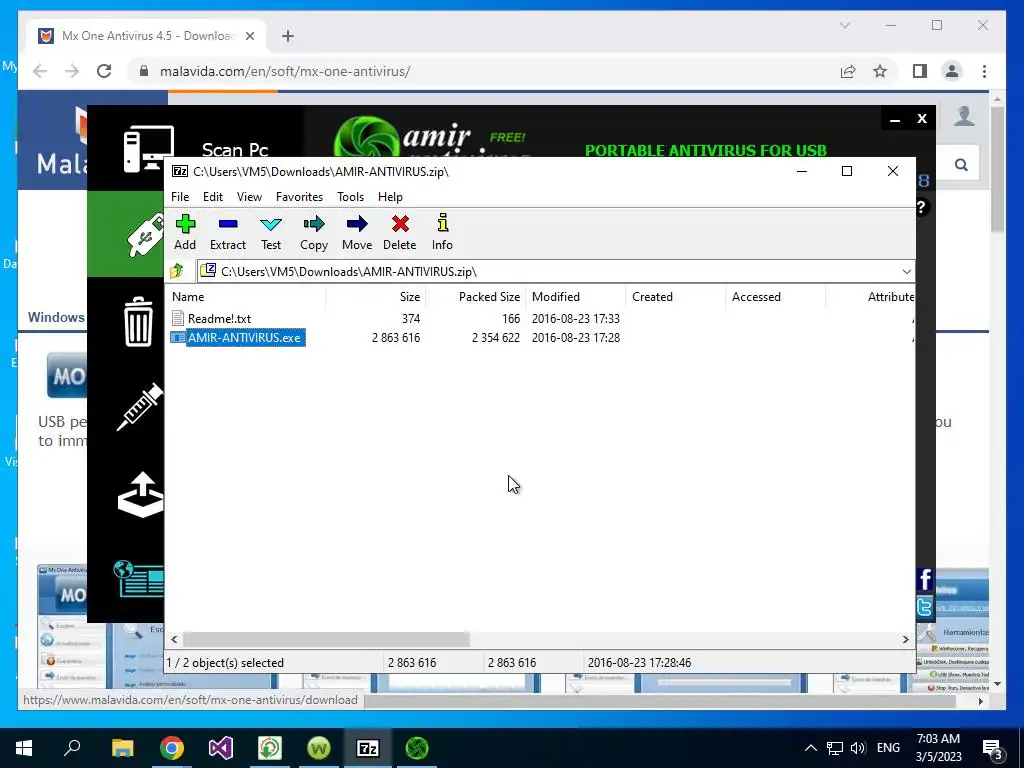Sort by the Accessed column header
Image resolution: width=1024 pixels, height=768 pixels.
pyautogui.click(x=776, y=296)
